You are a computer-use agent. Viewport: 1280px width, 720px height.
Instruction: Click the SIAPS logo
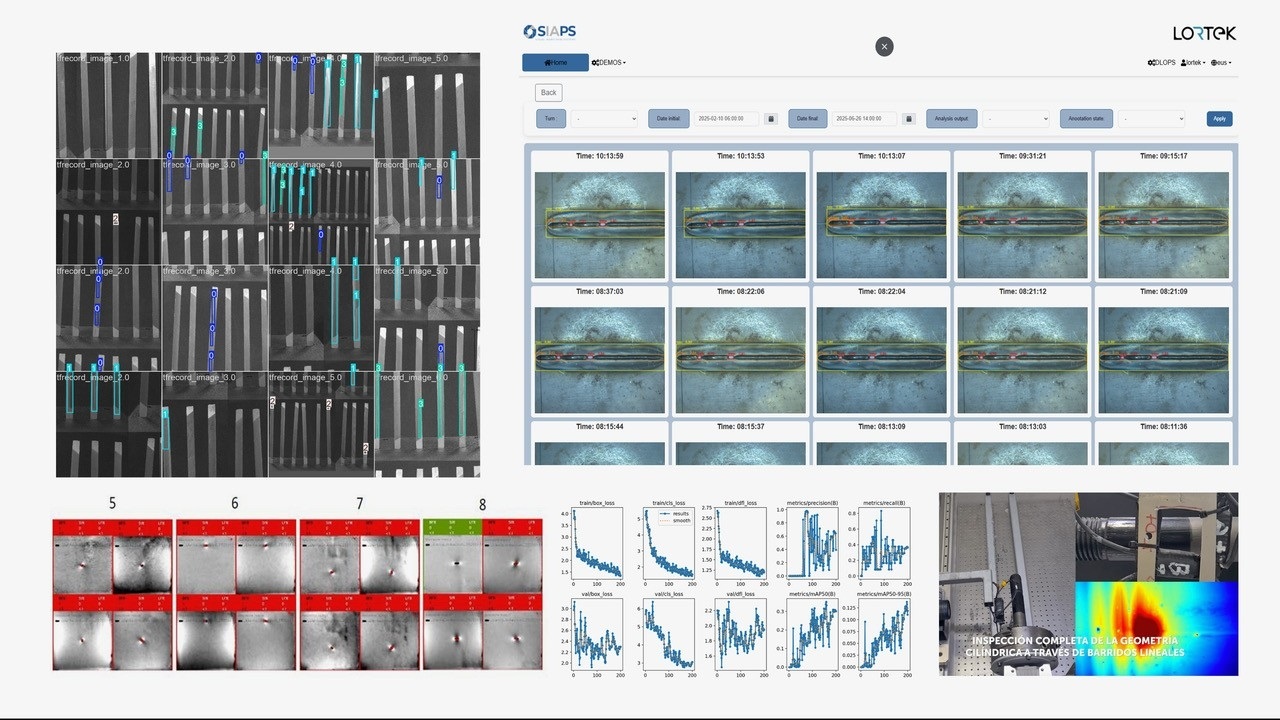click(x=549, y=32)
